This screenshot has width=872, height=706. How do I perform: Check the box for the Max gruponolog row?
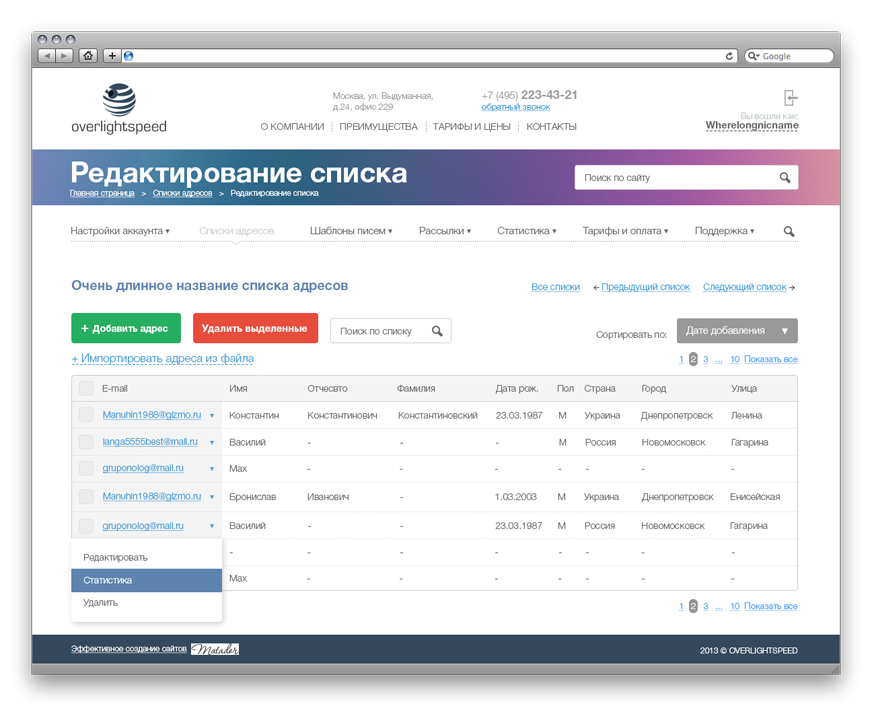tap(86, 469)
